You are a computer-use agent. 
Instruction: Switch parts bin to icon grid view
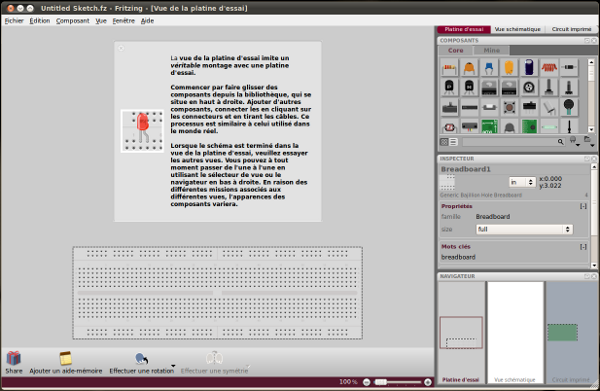pyautogui.click(x=444, y=142)
